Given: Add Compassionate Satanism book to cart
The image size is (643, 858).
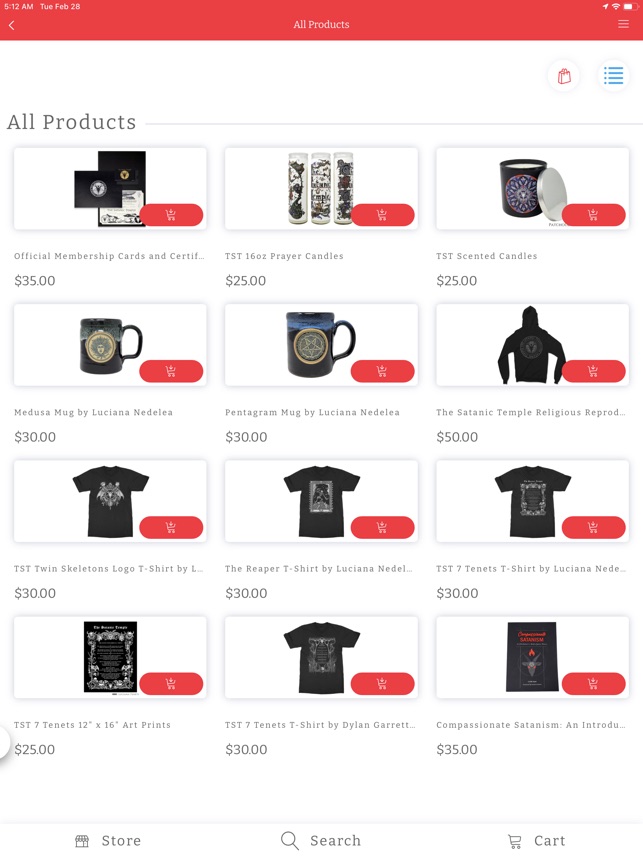Looking at the screenshot, I should click(x=593, y=683).
